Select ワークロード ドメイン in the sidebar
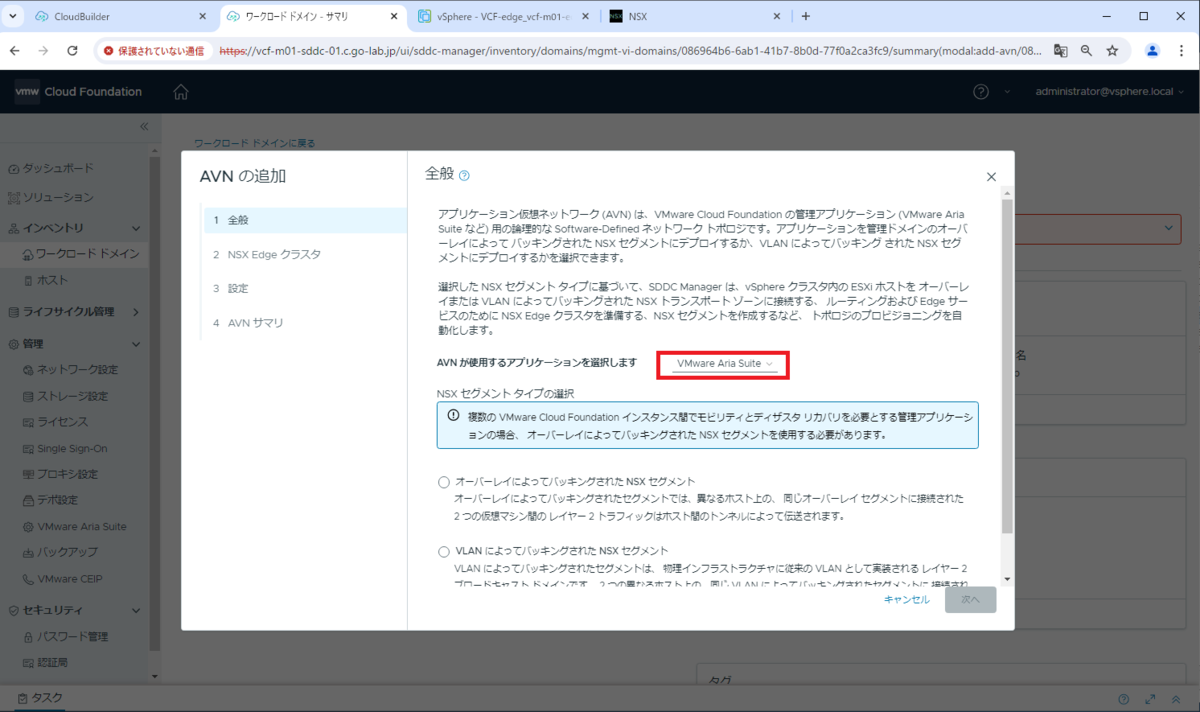 point(88,254)
